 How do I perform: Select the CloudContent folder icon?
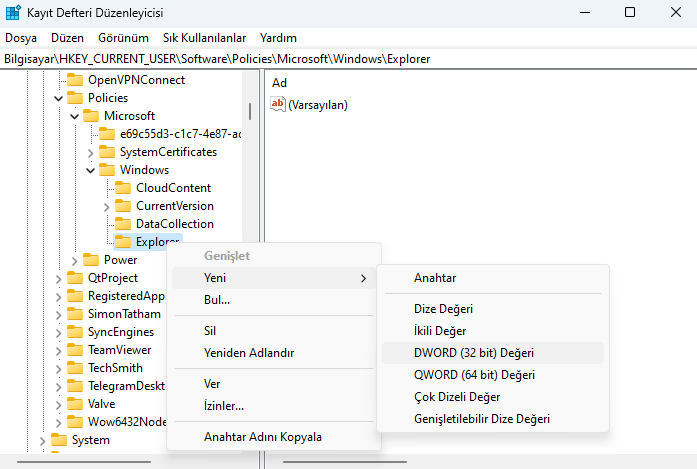tap(123, 188)
